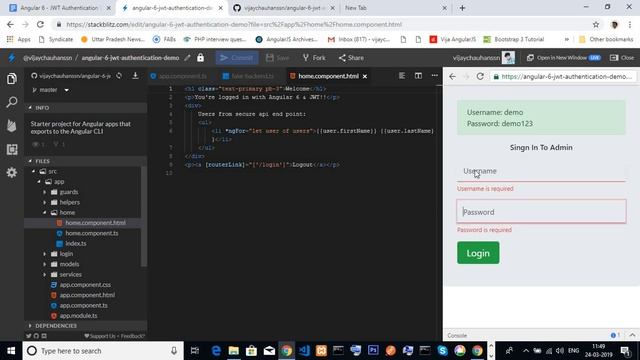Click the sync icon next to GitHub repo
Viewport: 640px width, 360px height.
(x=119, y=76)
